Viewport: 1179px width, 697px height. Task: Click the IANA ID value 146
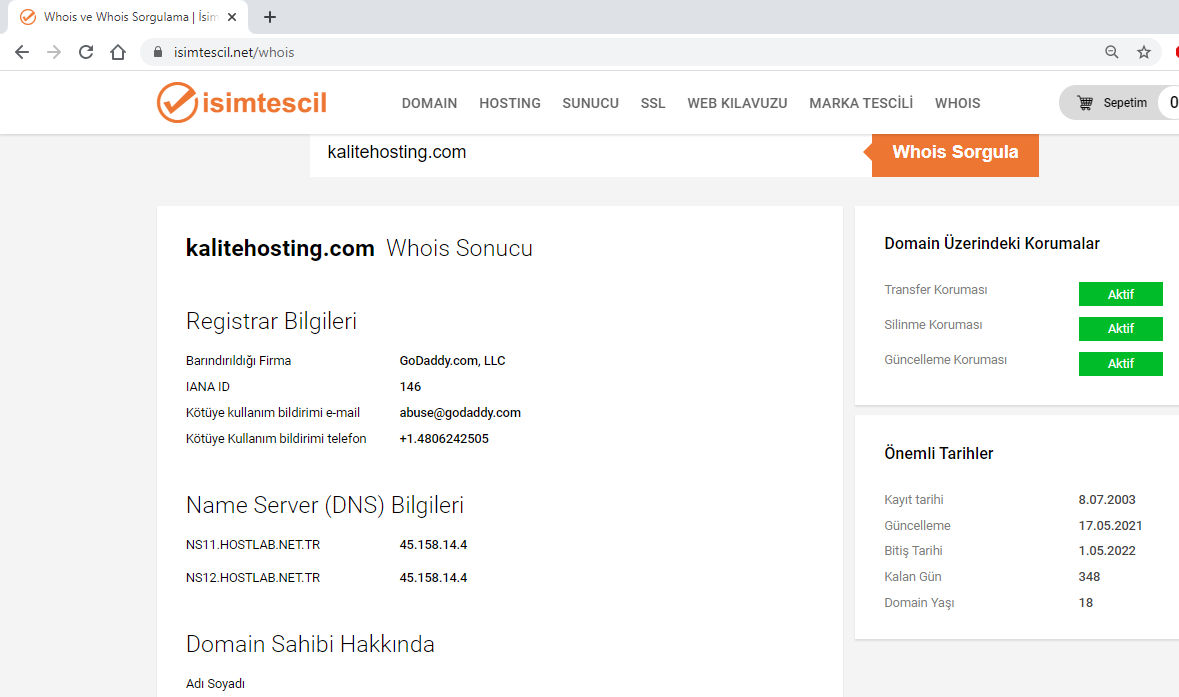[x=410, y=386]
